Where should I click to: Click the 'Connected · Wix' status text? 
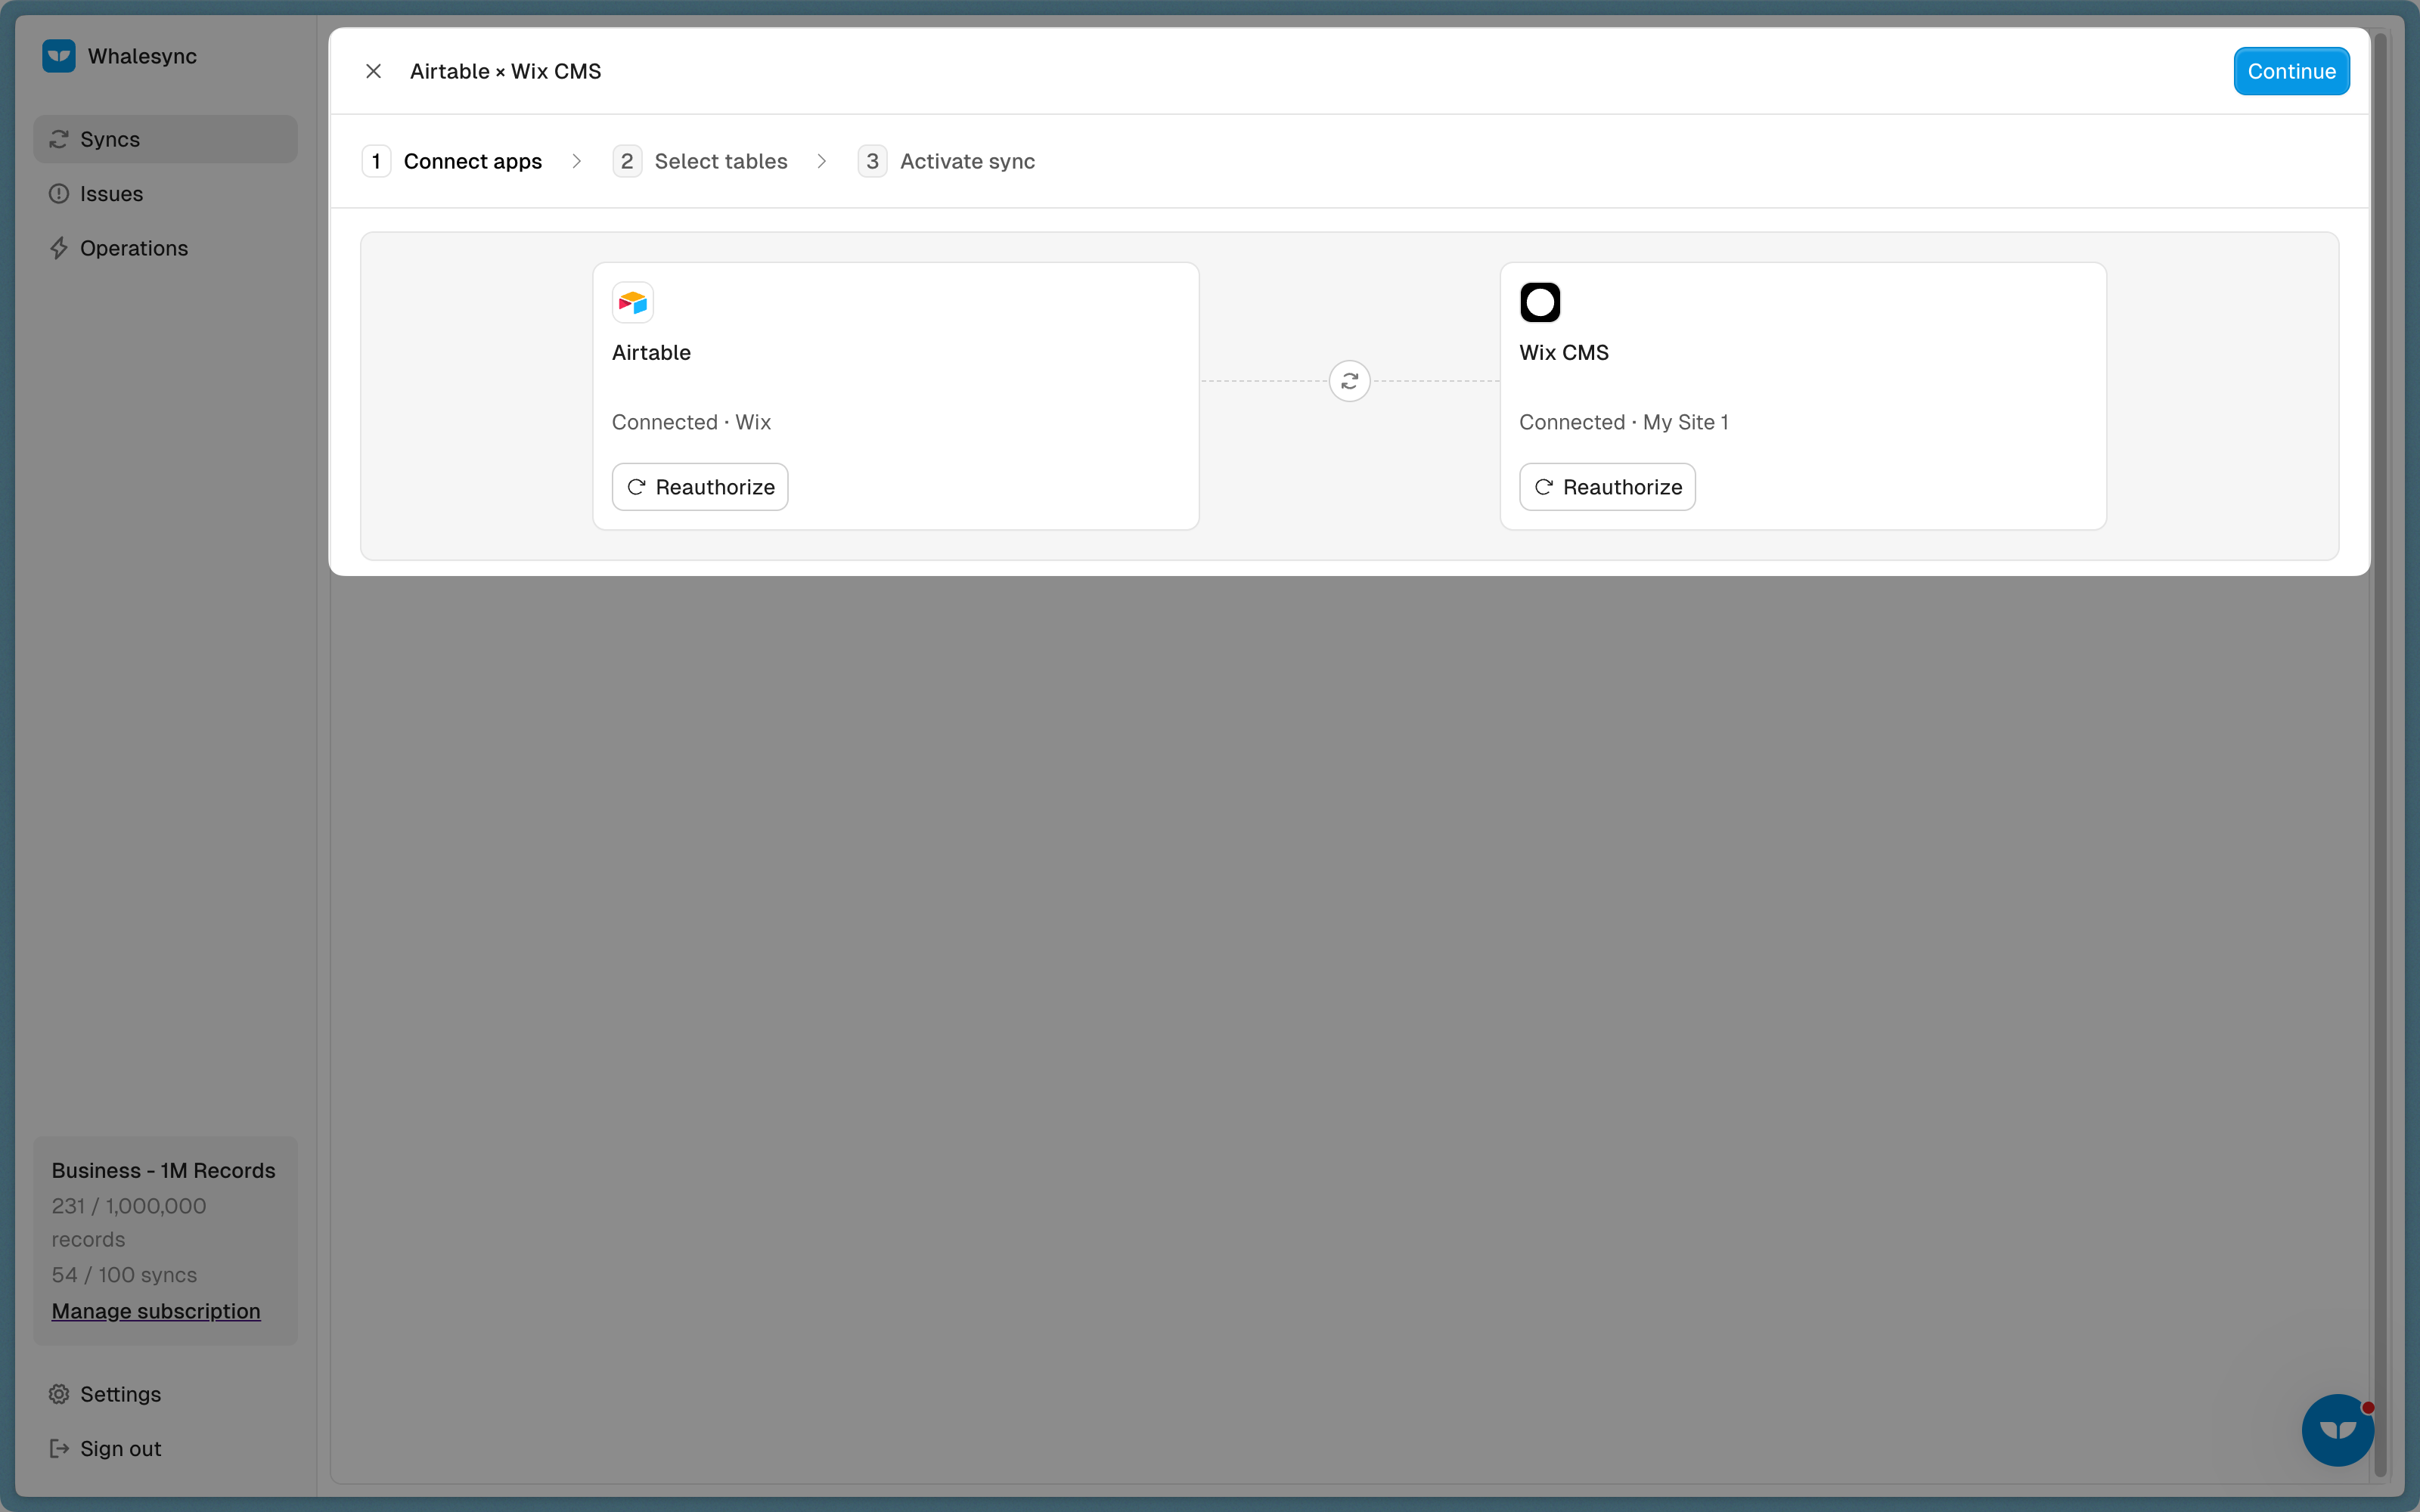[691, 422]
